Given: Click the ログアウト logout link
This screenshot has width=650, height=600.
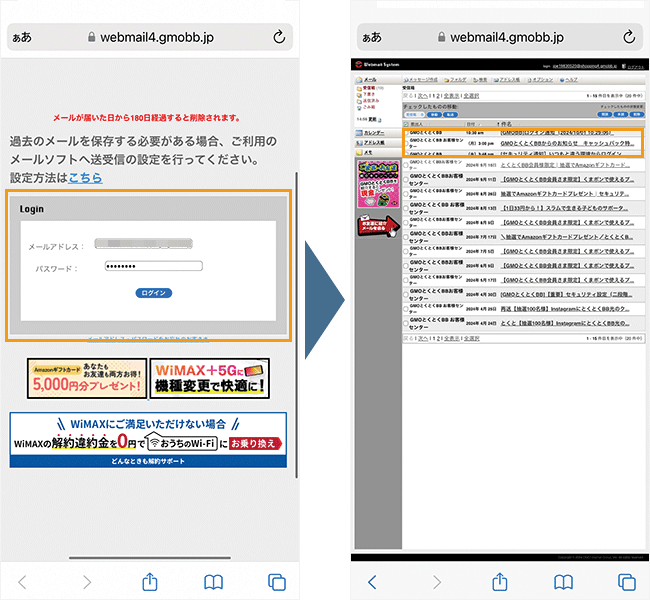Looking at the screenshot, I should pos(635,66).
